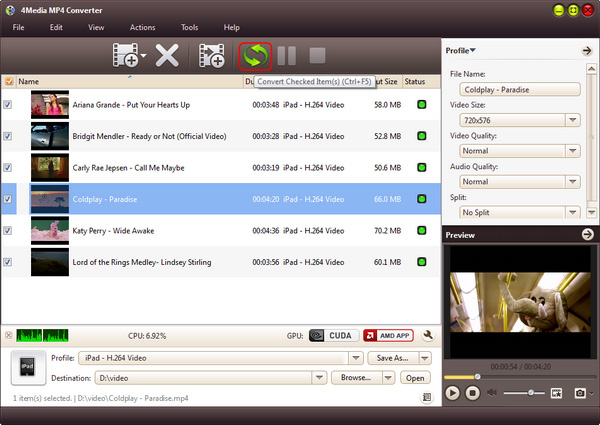Open the Actions menu
The image size is (600, 425).
pyautogui.click(x=142, y=28)
